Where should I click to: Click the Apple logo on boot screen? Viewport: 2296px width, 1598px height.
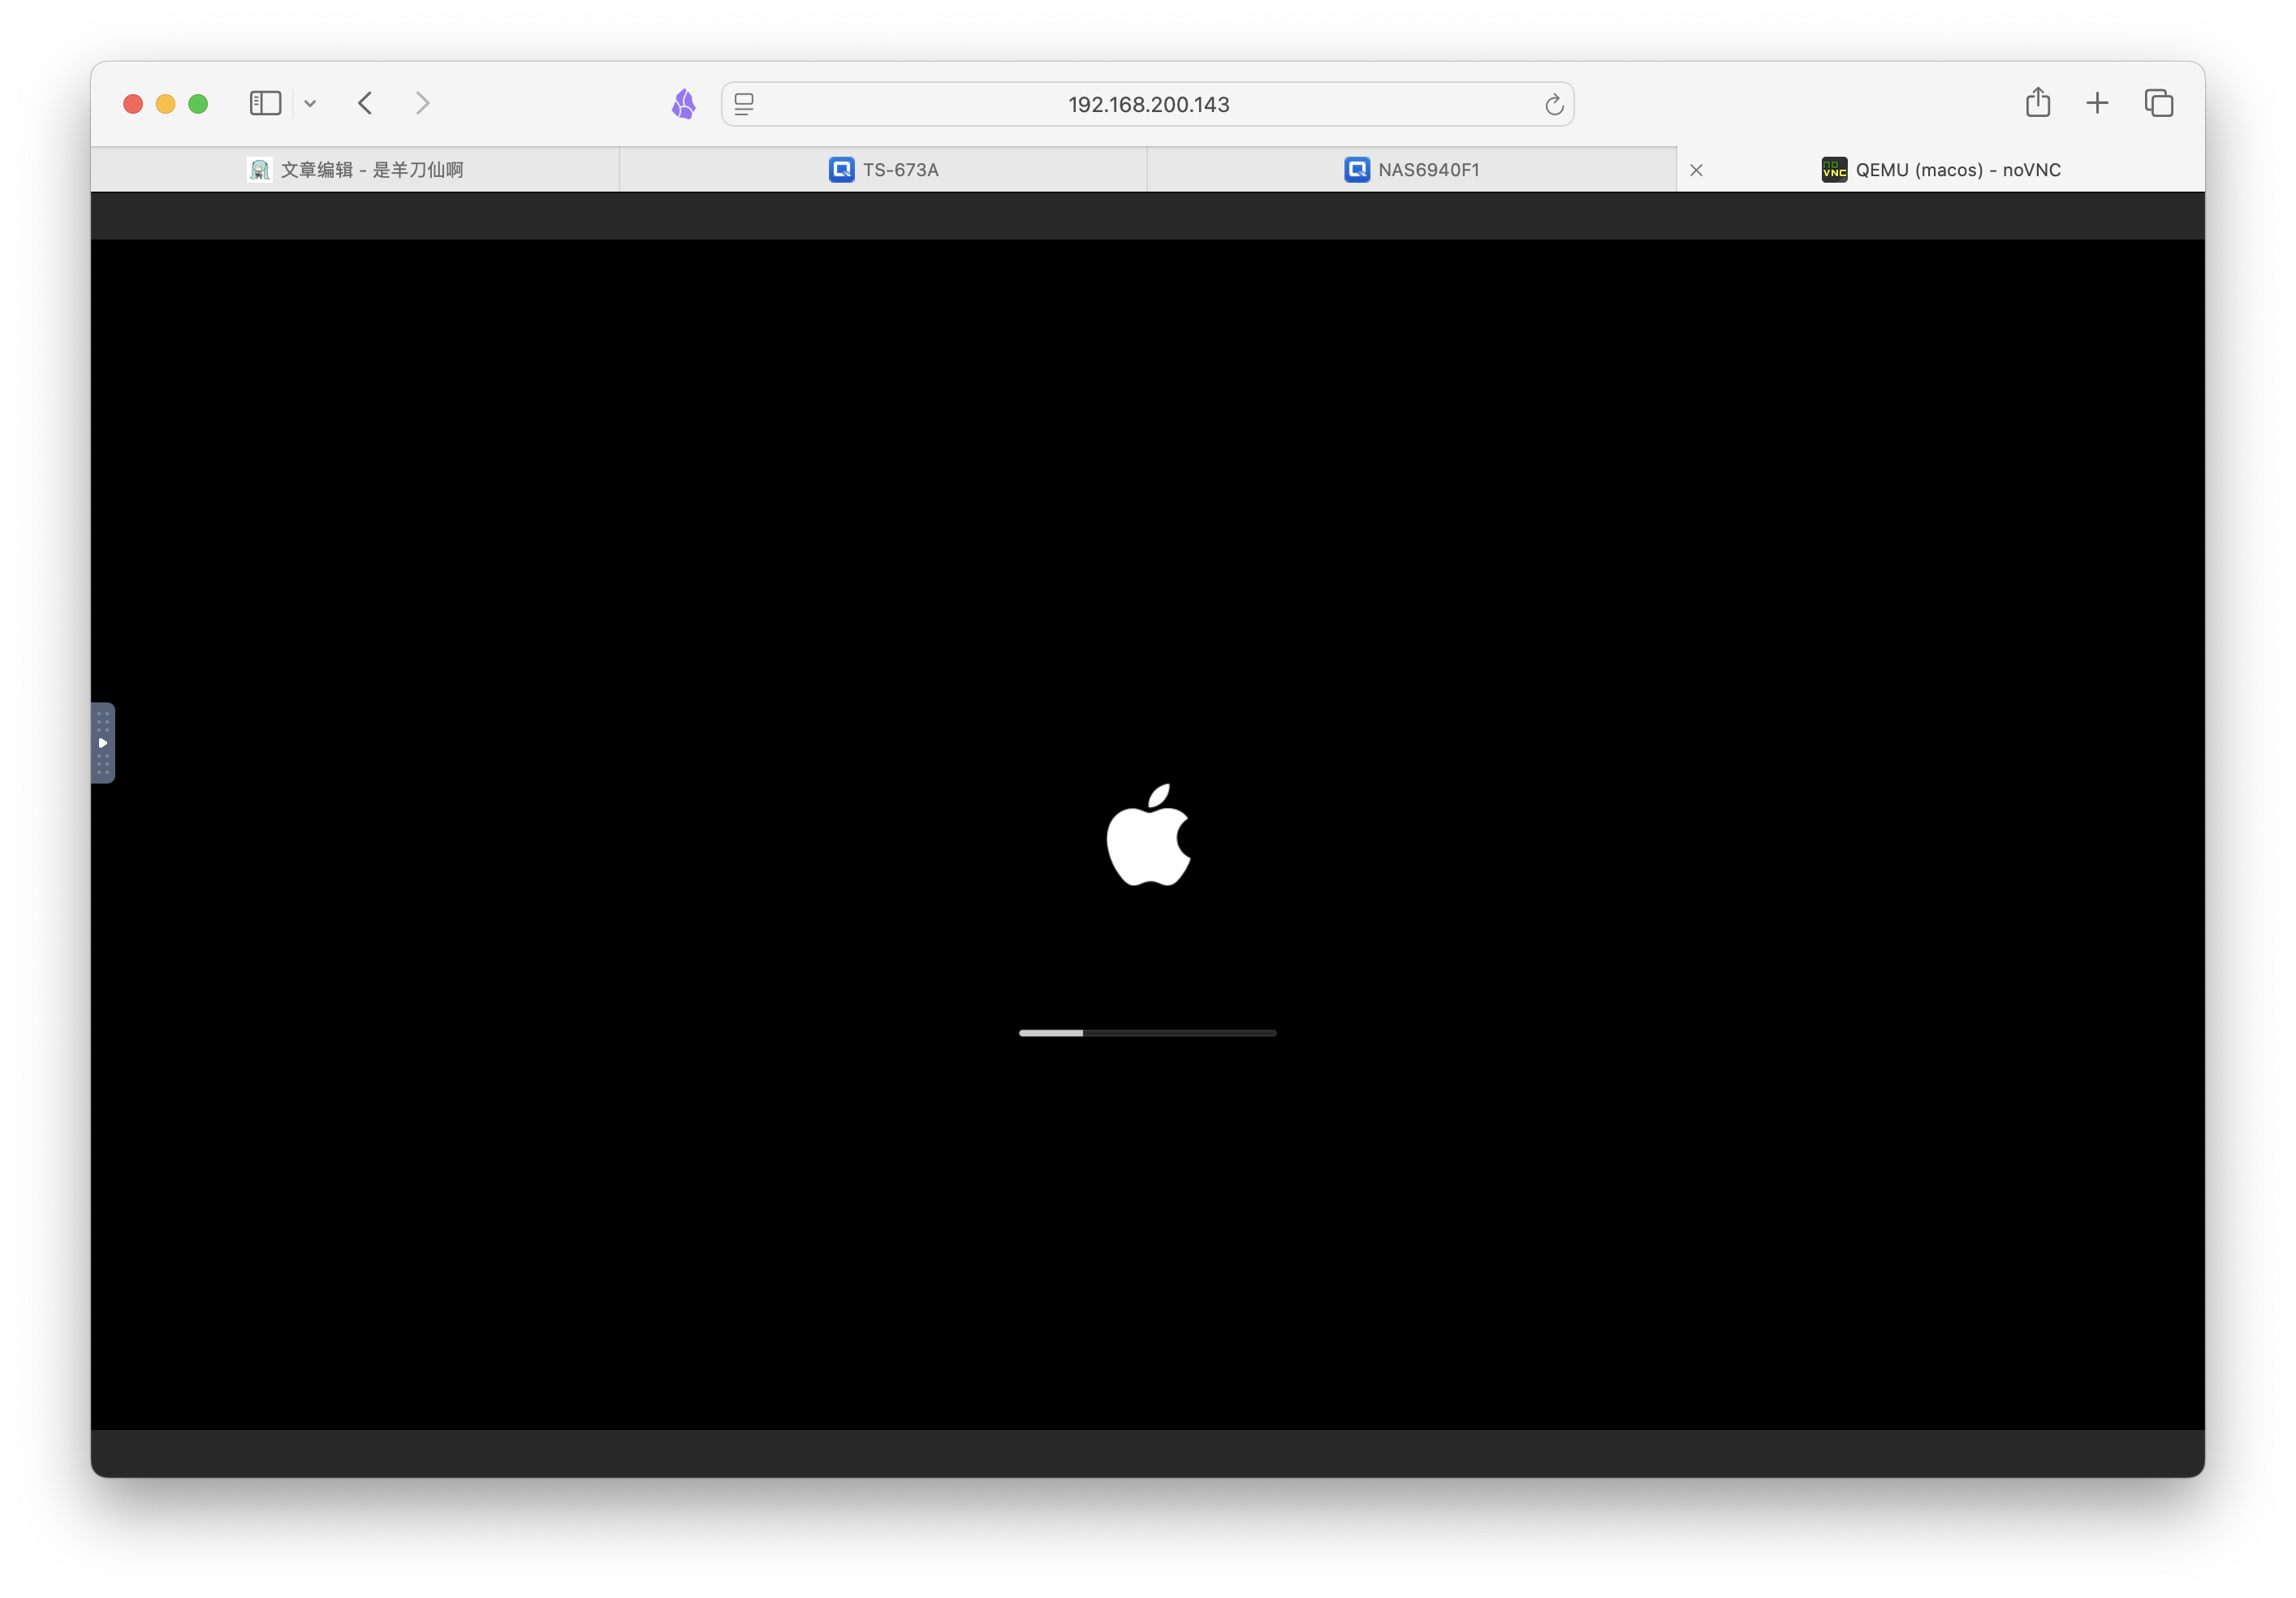pyautogui.click(x=1149, y=835)
